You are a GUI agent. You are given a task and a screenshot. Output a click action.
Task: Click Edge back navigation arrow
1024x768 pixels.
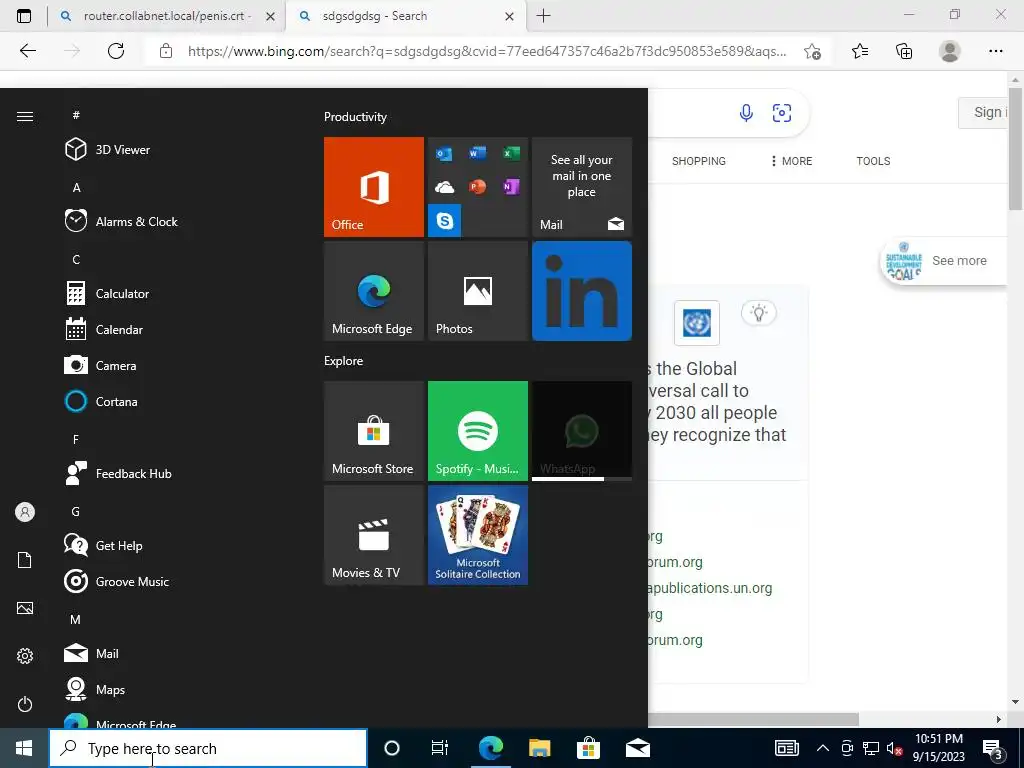pos(27,51)
